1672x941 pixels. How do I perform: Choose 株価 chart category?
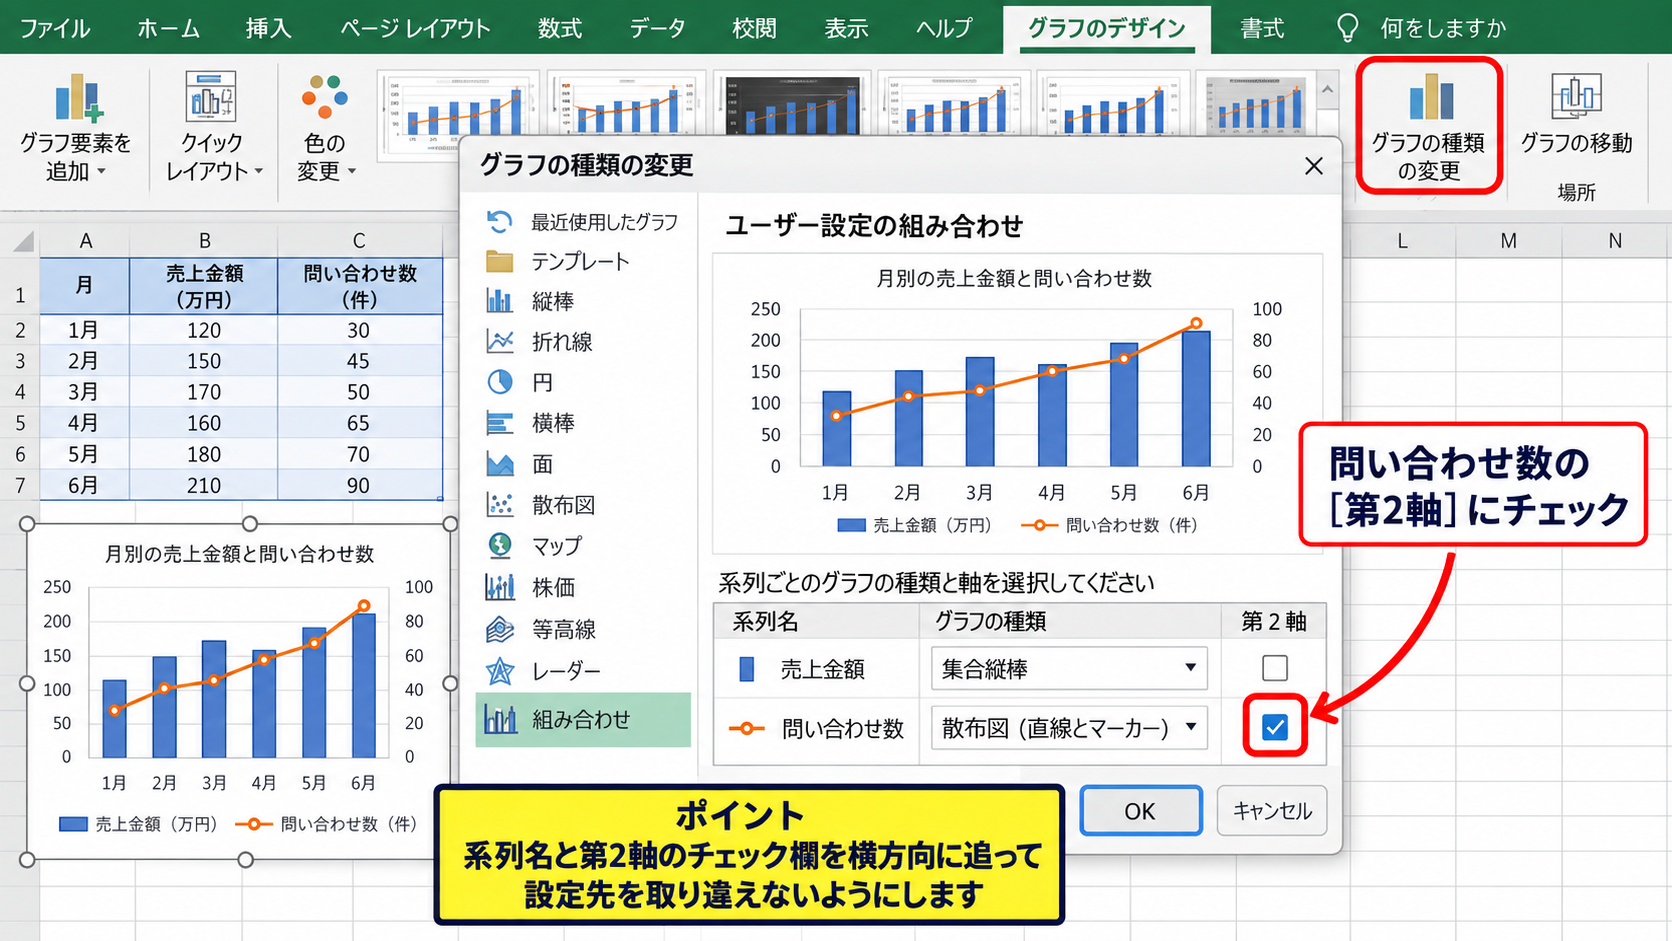click(582, 587)
